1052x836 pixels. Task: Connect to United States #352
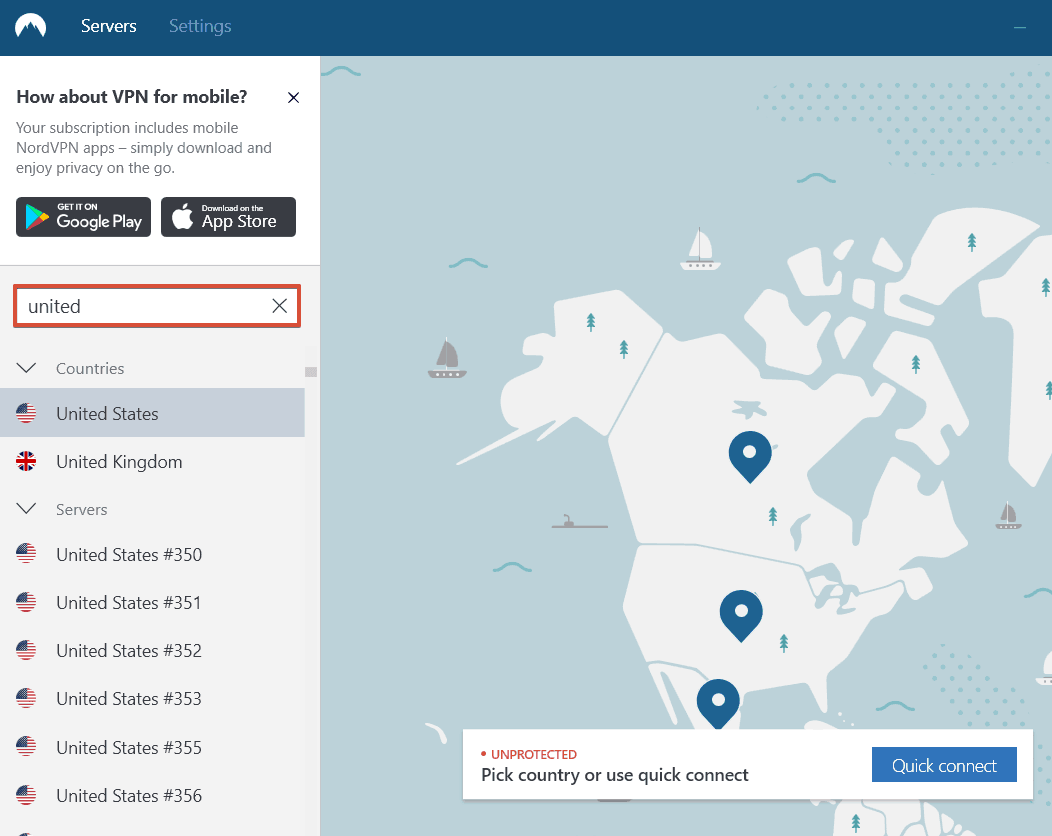pyautogui.click(x=152, y=651)
